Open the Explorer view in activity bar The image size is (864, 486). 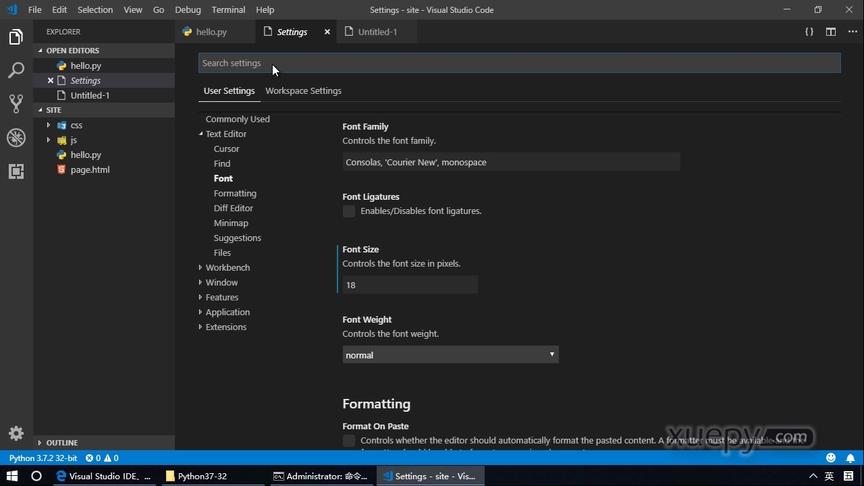(16, 37)
